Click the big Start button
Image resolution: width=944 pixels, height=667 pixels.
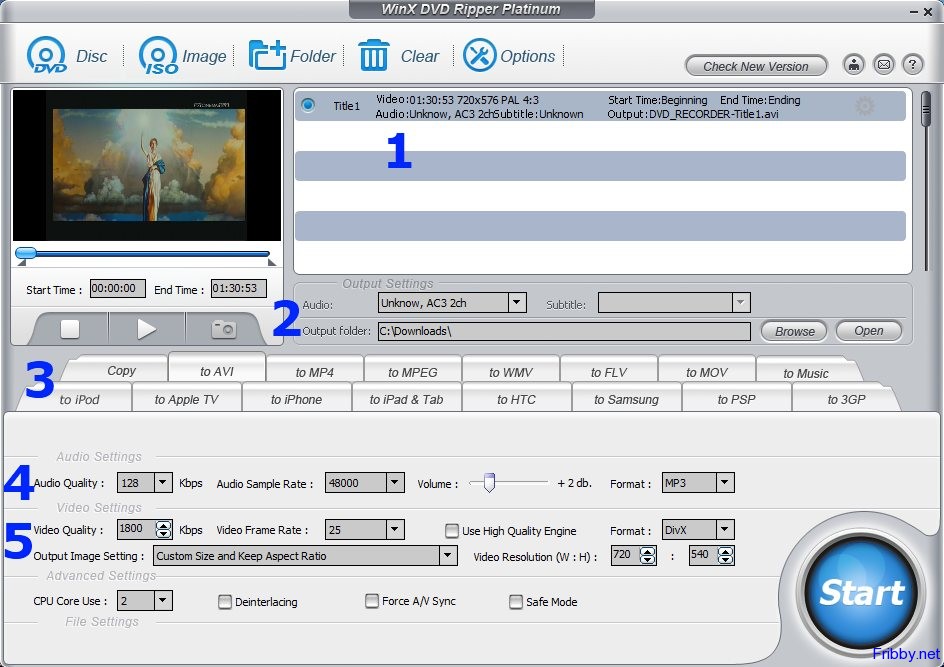point(861,591)
